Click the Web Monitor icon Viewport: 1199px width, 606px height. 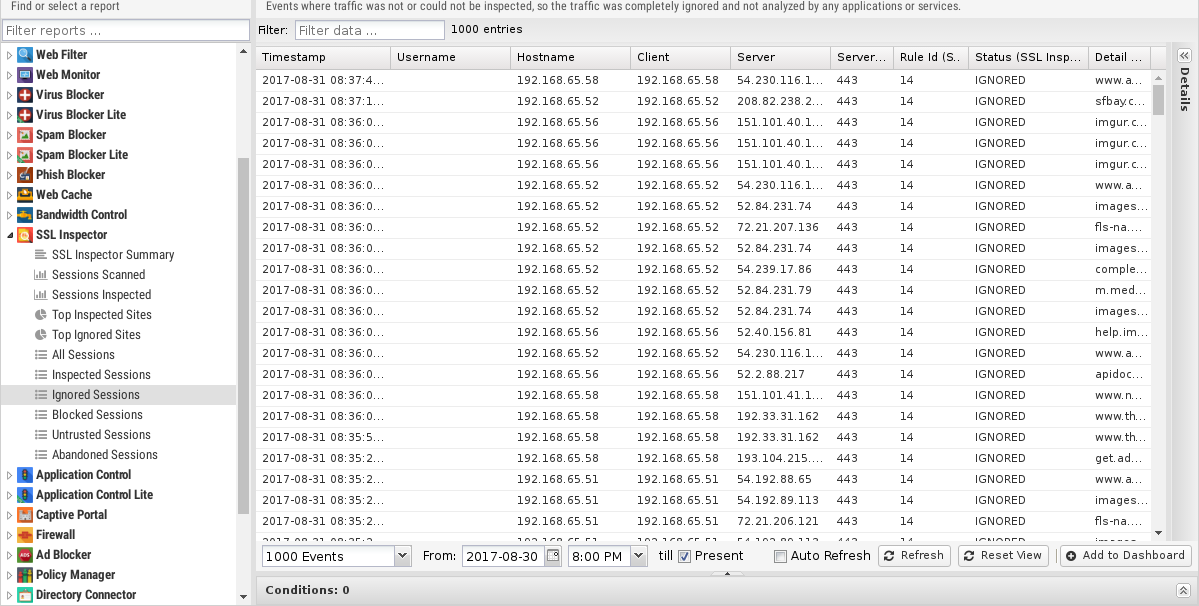point(25,75)
